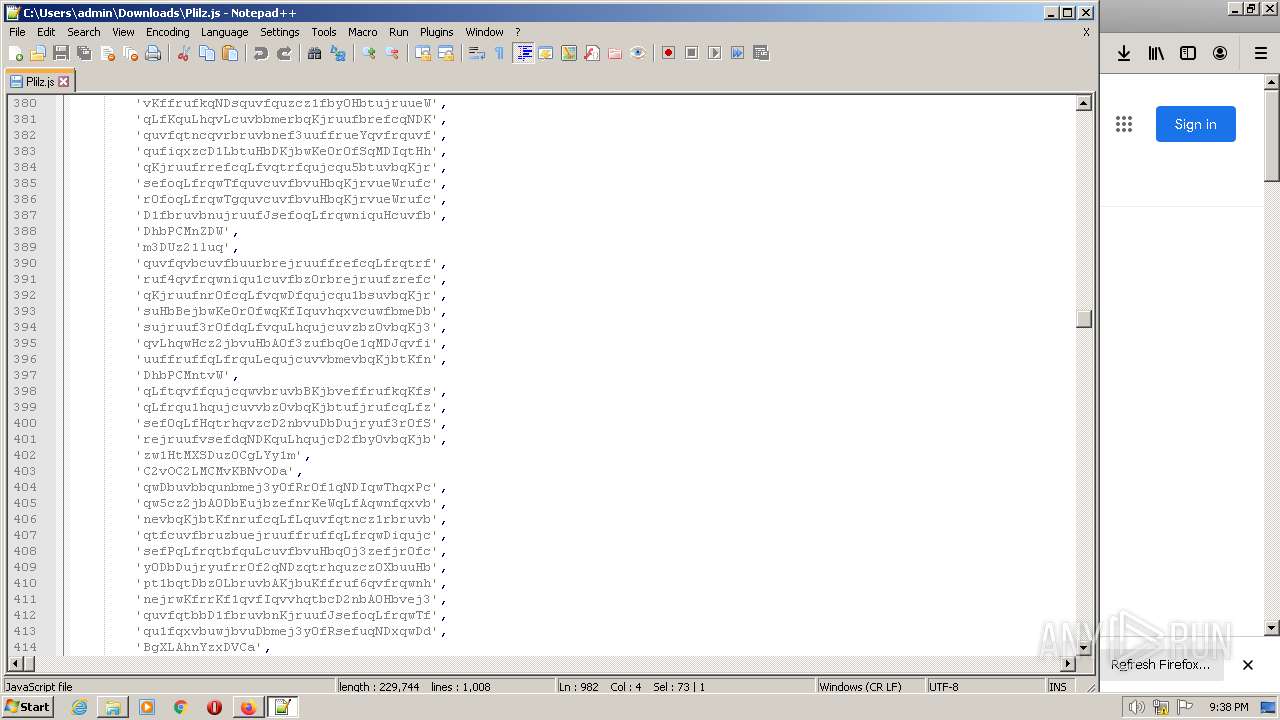Image resolution: width=1280 pixels, height=720 pixels.
Task: Zoom out using toolbar zoom-out icon
Action: pyautogui.click(x=392, y=53)
